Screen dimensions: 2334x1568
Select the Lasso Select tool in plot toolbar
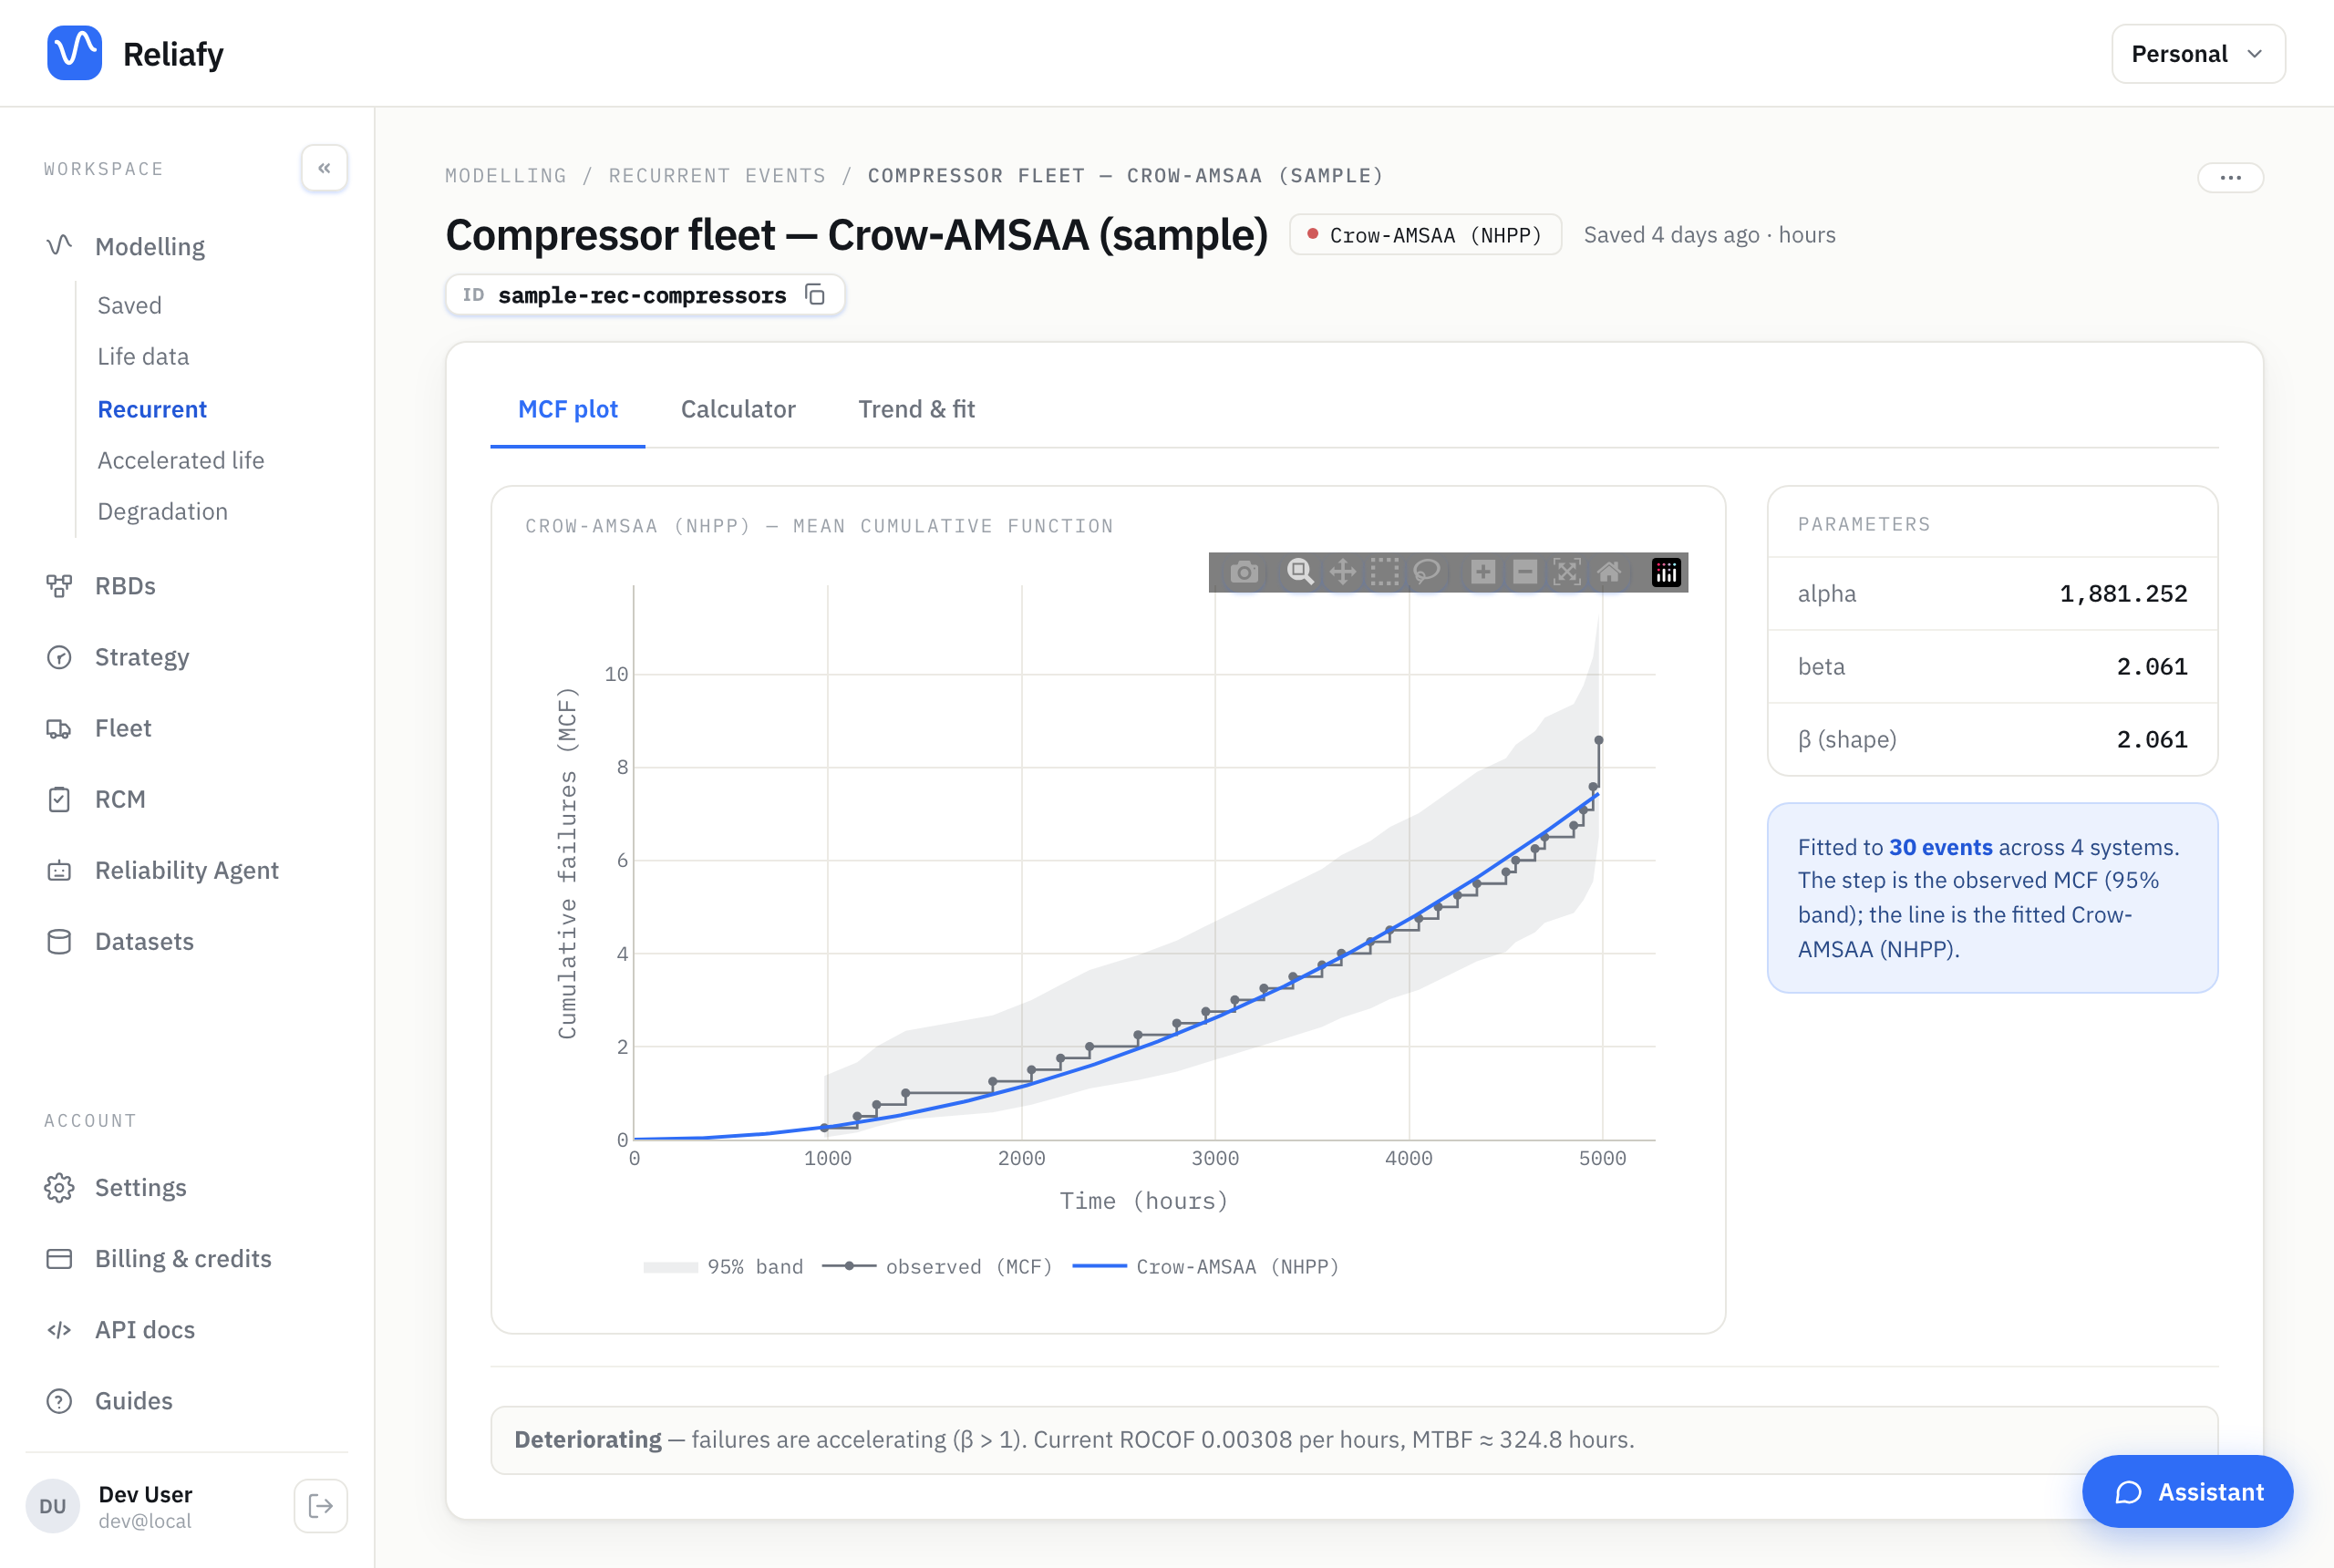click(x=1427, y=572)
